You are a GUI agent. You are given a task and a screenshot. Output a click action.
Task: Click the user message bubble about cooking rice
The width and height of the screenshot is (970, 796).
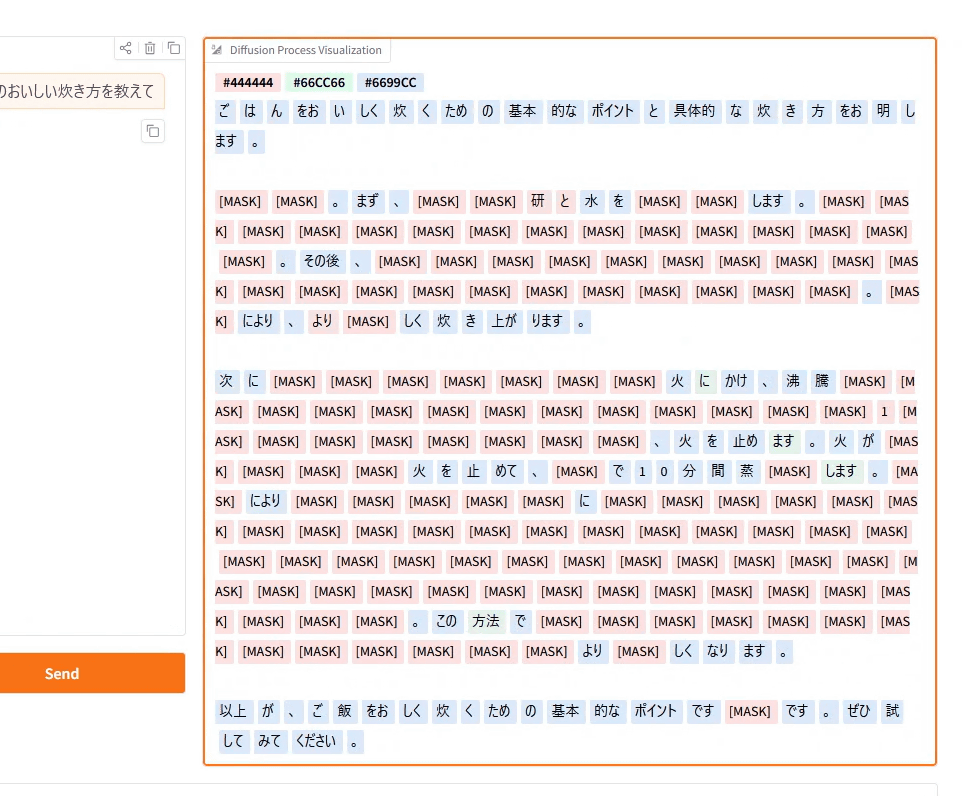pyautogui.click(x=78, y=92)
